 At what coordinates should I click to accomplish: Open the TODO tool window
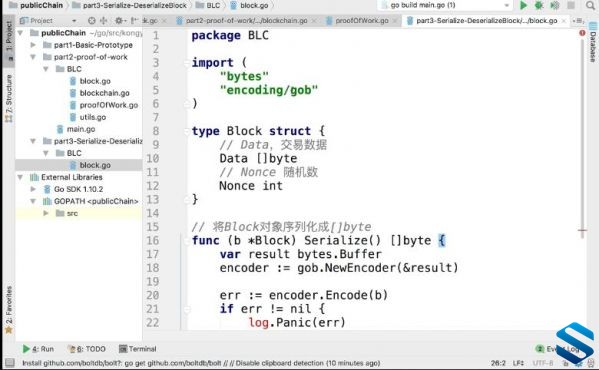point(87,349)
